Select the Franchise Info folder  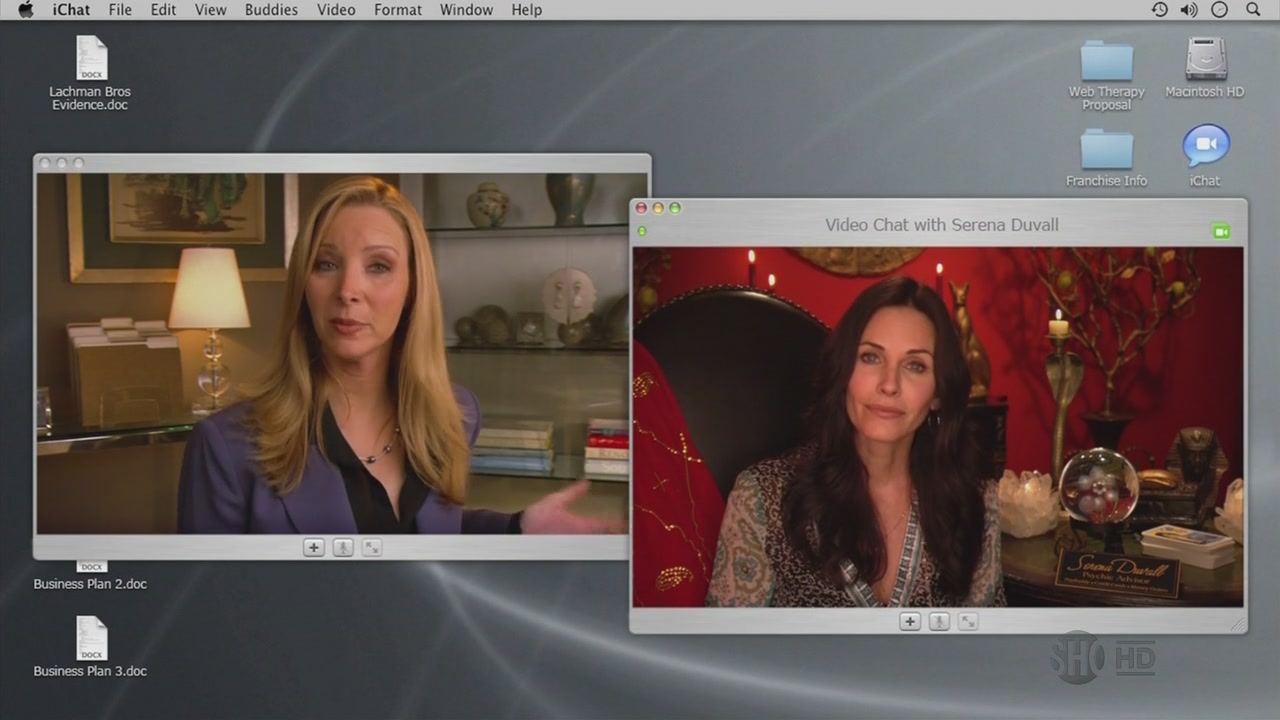coord(1107,149)
